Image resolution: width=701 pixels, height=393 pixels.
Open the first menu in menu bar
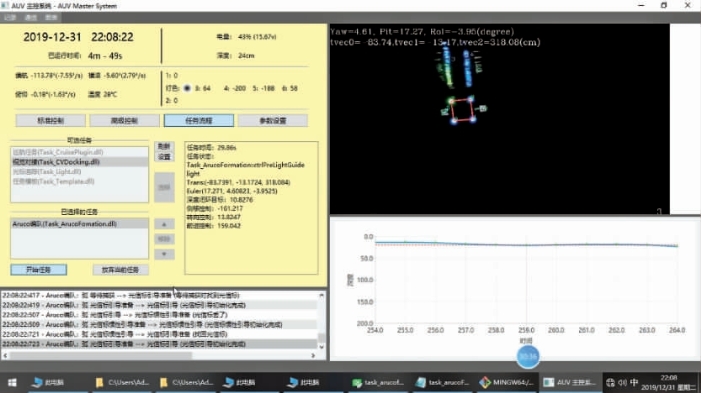10,17
